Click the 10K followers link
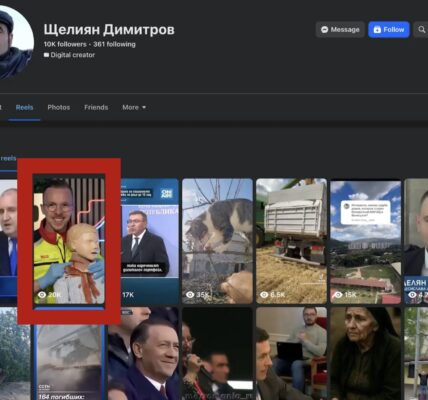Image resolution: width=428 pixels, height=400 pixels. click(65, 44)
